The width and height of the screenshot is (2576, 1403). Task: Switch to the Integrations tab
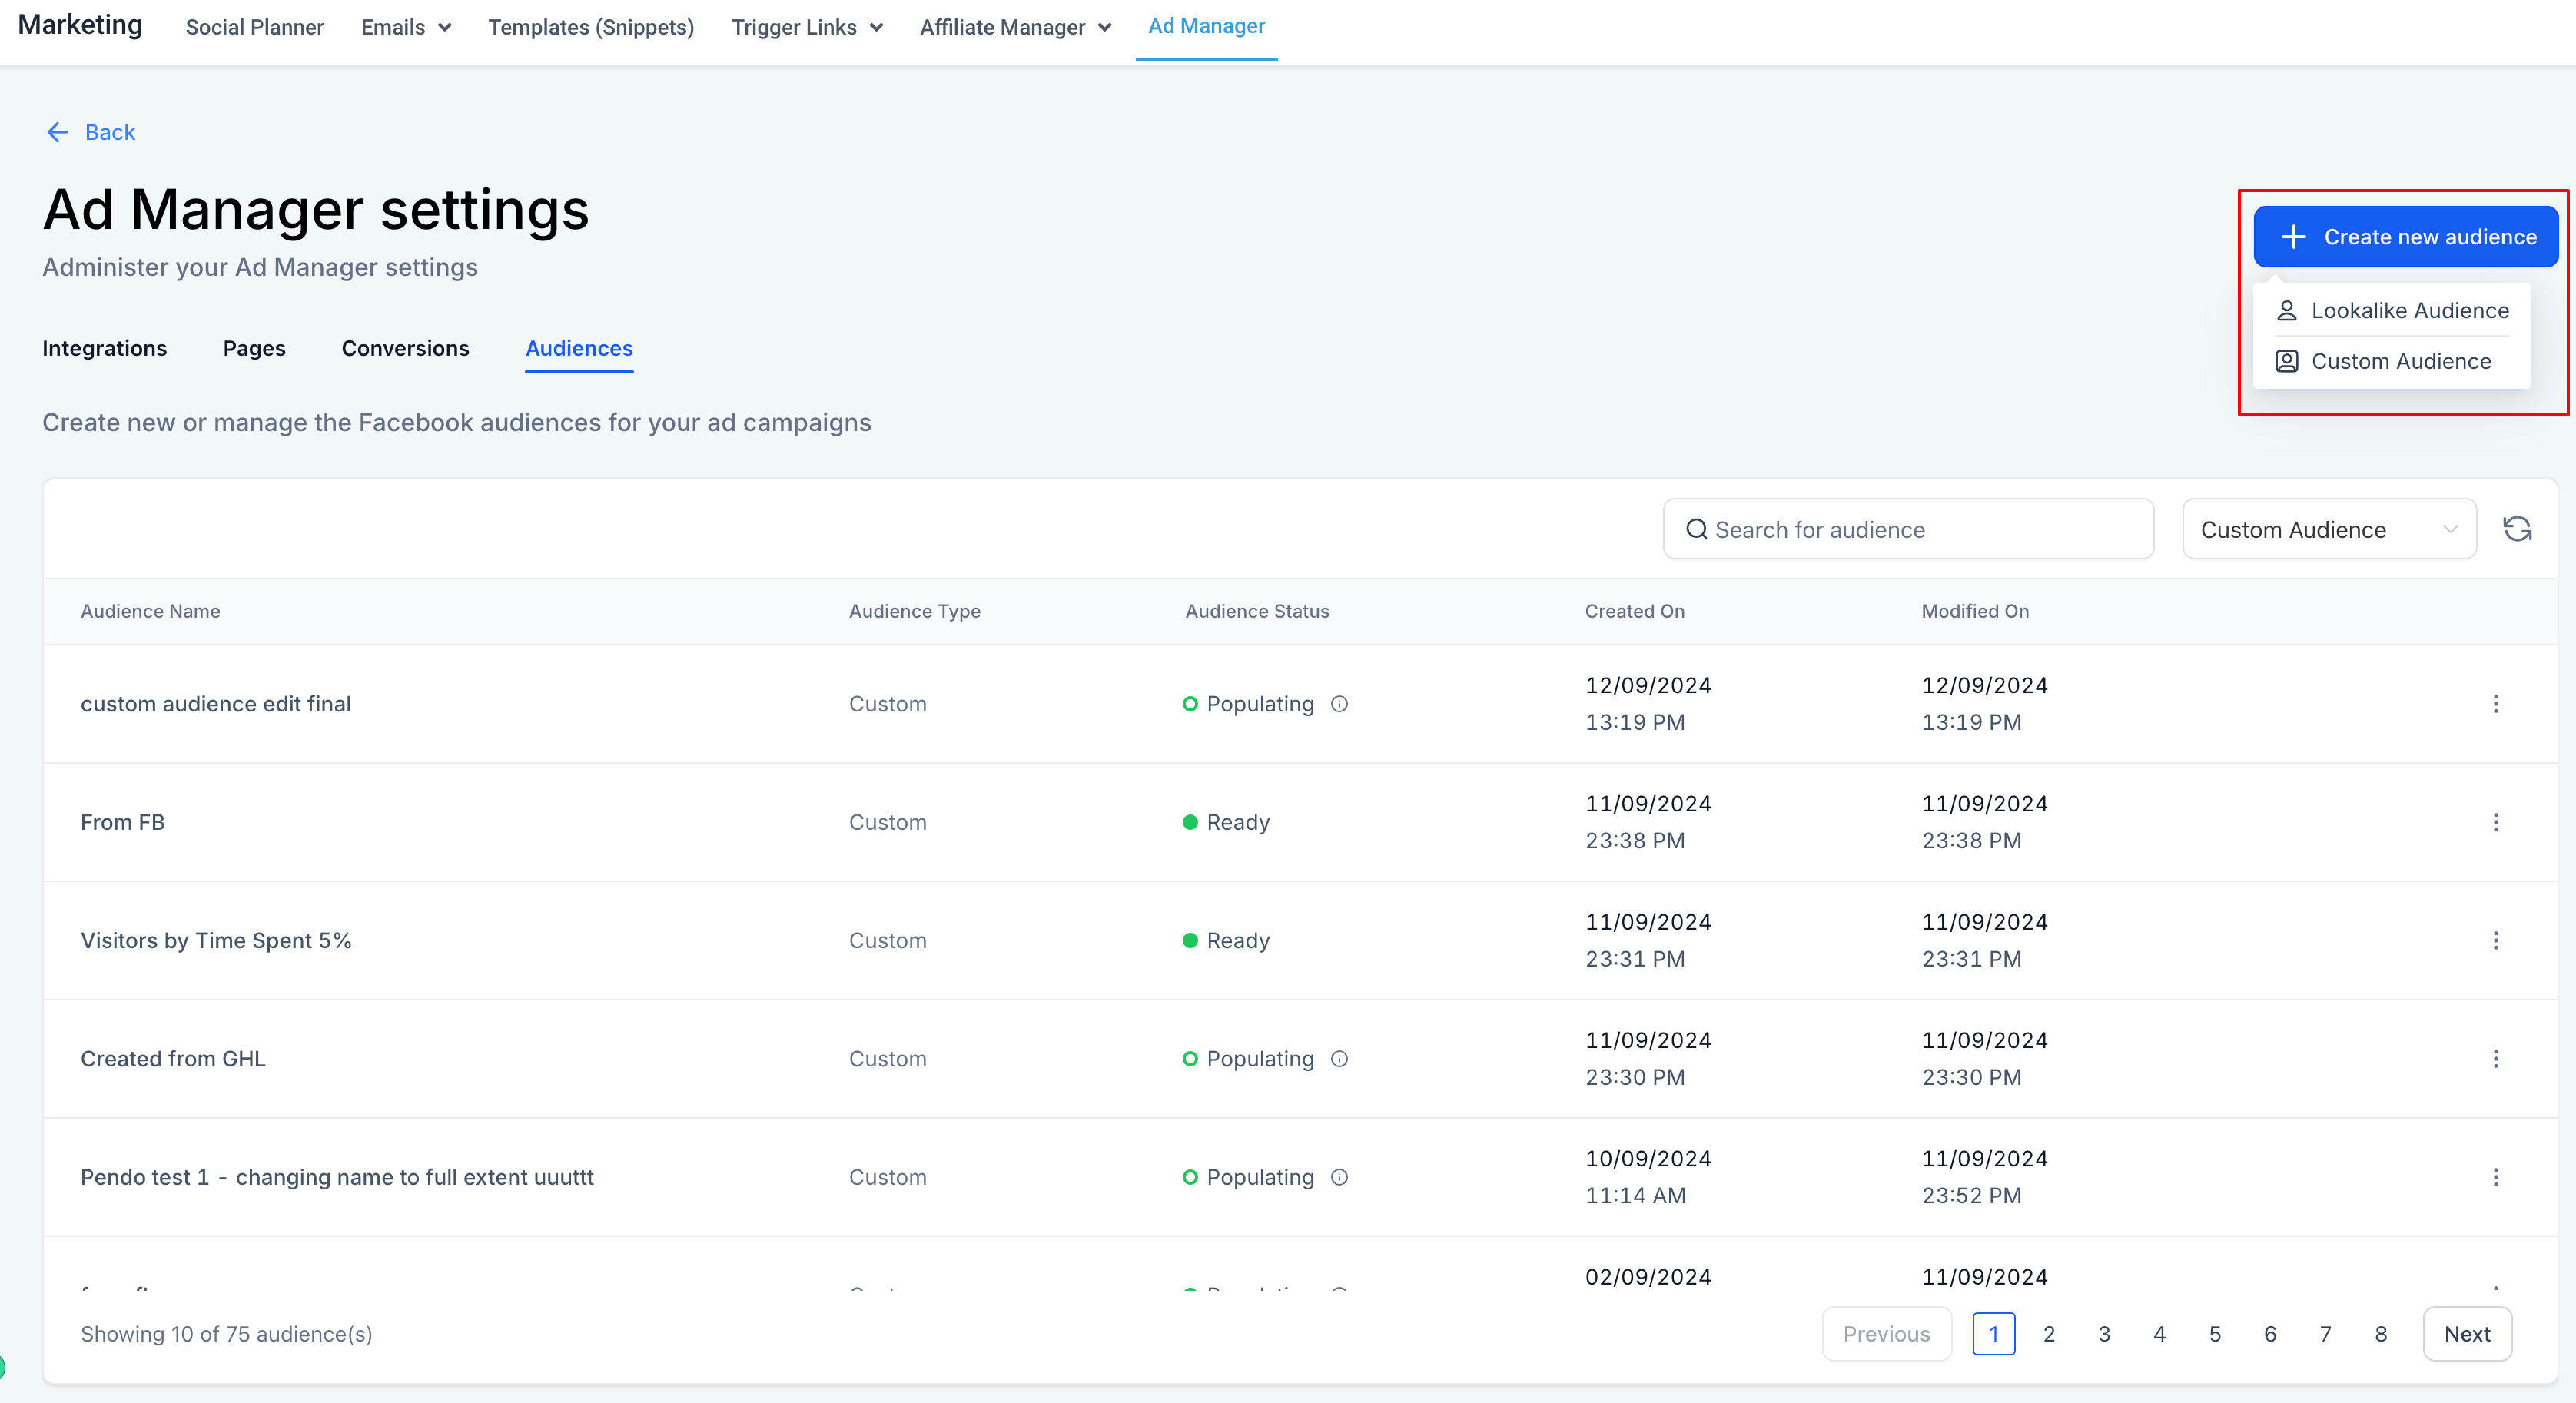click(x=104, y=348)
